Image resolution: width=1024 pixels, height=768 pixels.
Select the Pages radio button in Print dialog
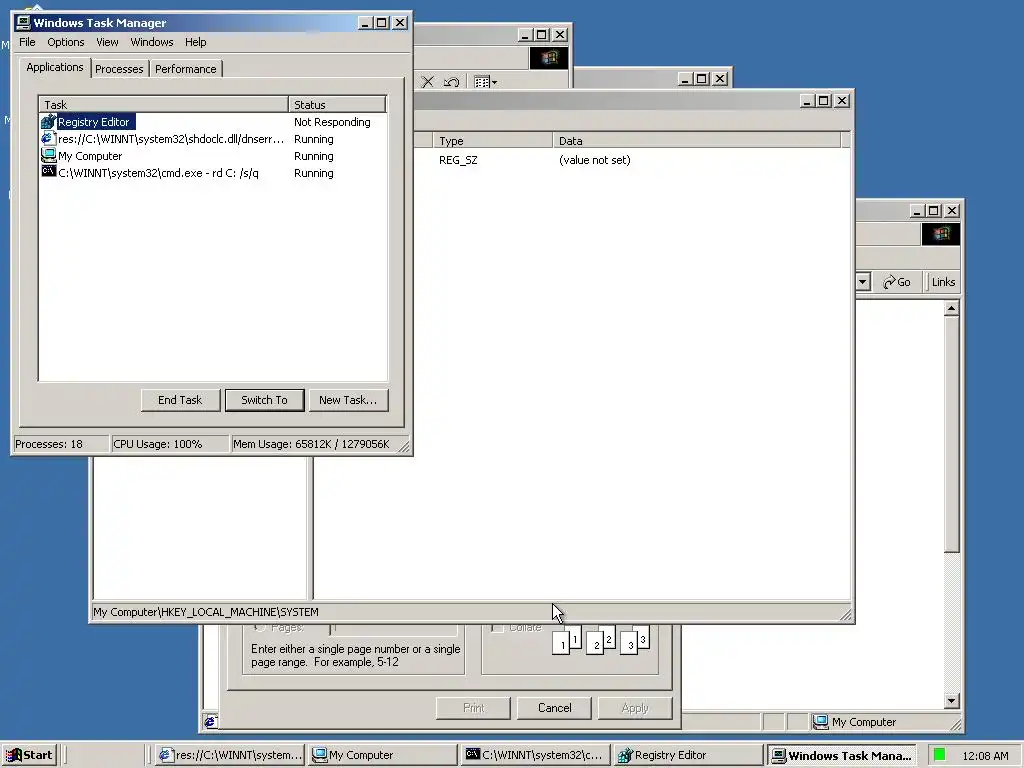[259, 628]
